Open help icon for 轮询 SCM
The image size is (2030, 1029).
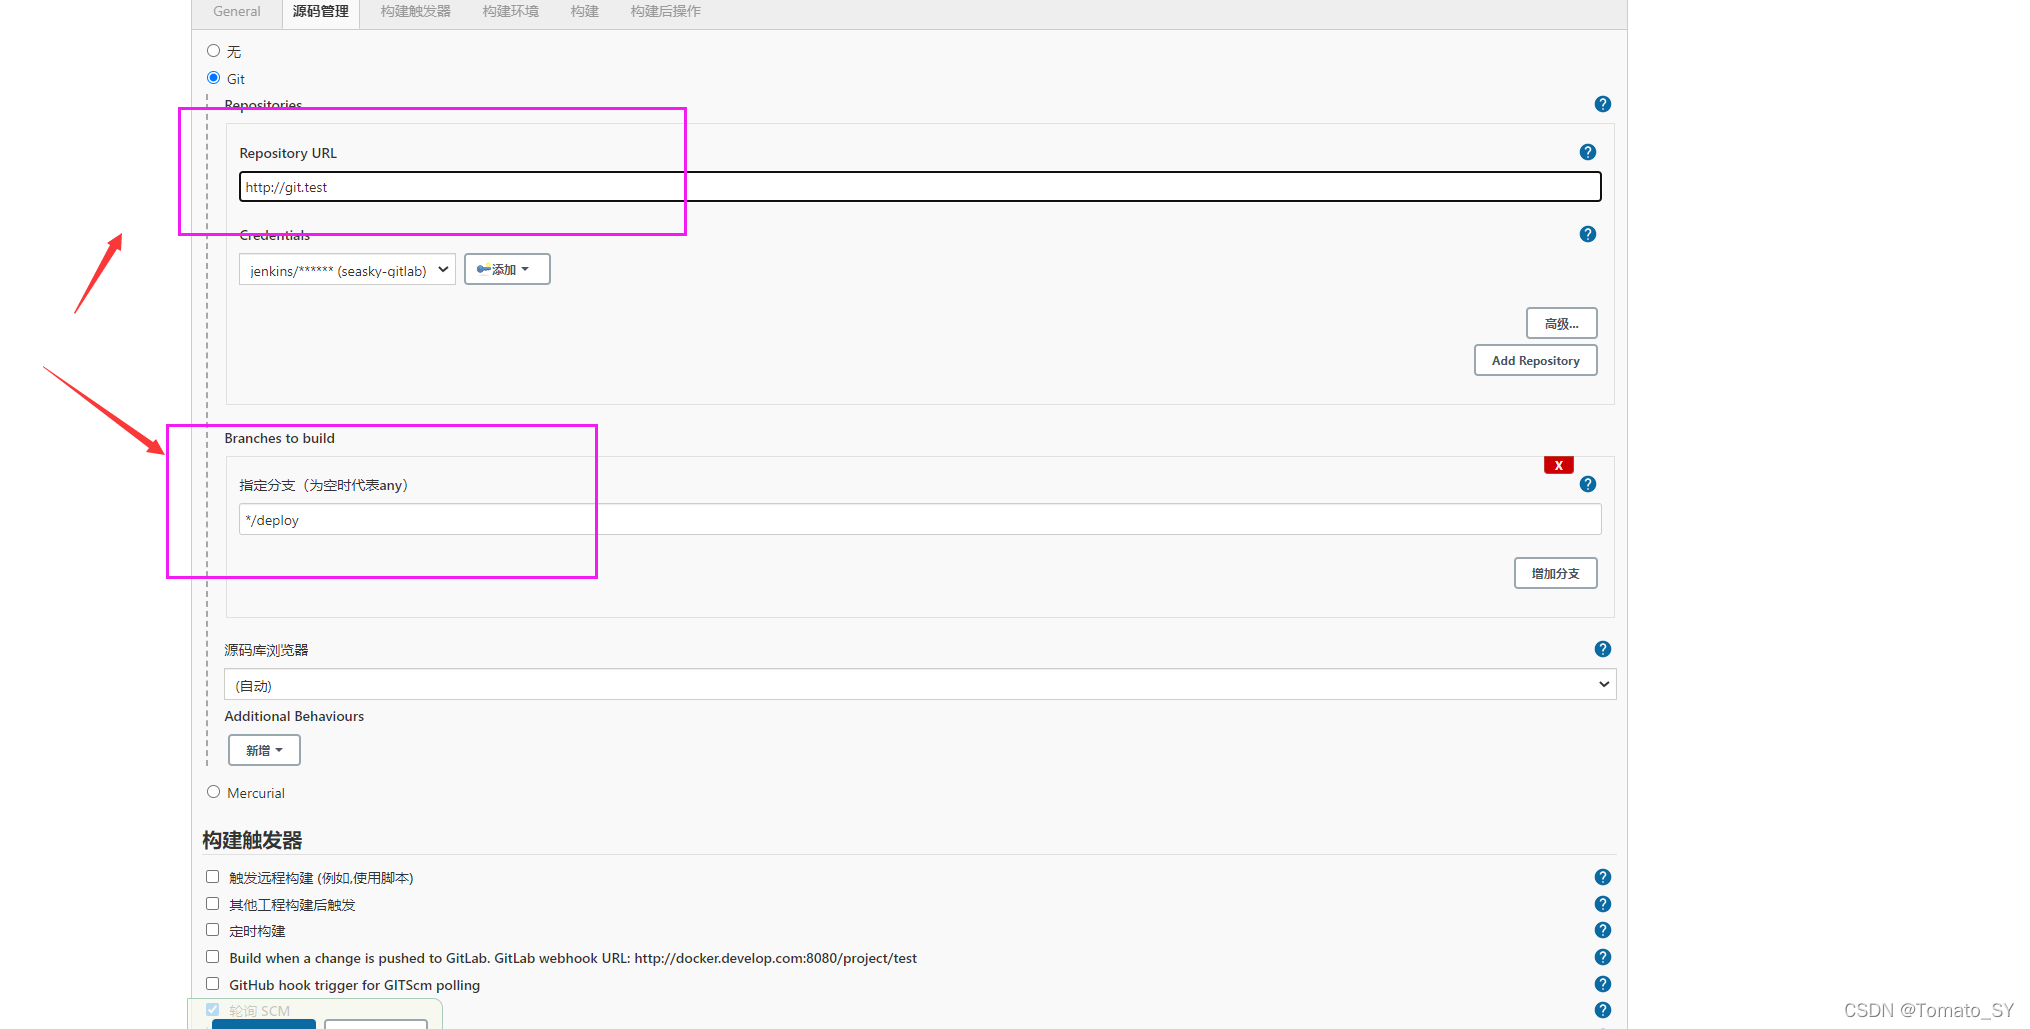click(1602, 1010)
